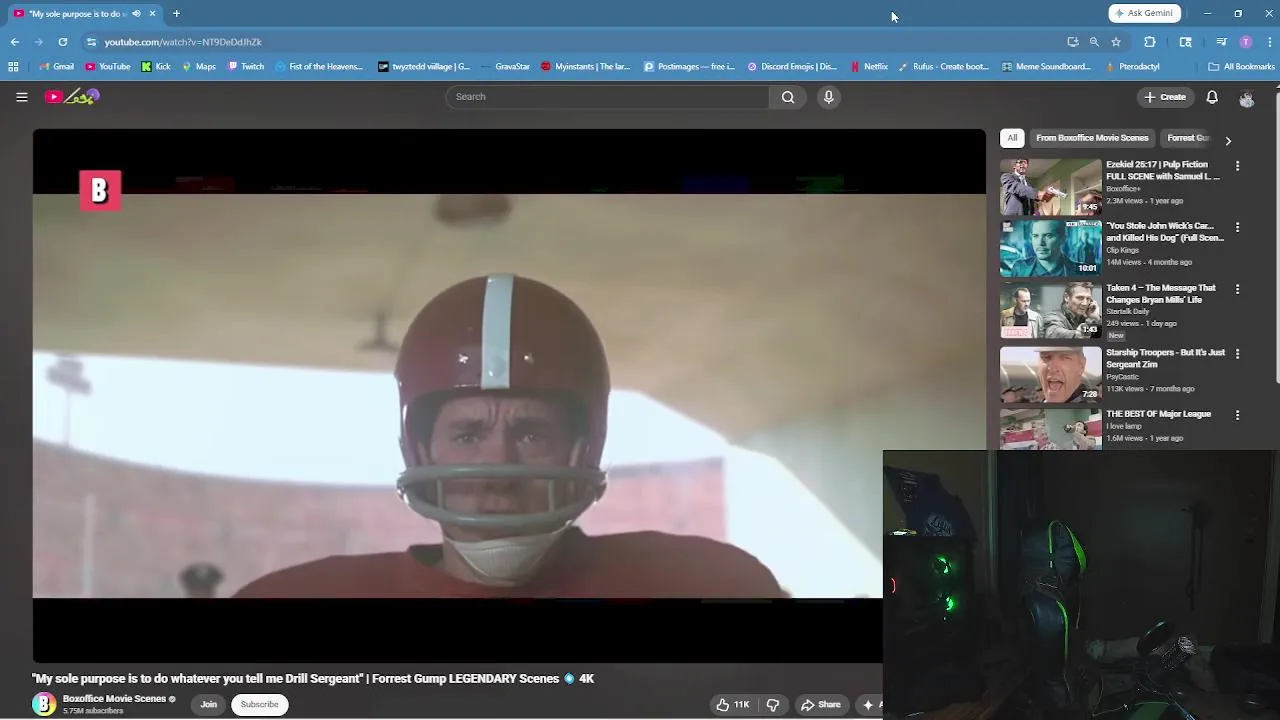This screenshot has width=1280, height=720.
Task: Open the YouTube account avatar menu
Action: [x=1246, y=98]
